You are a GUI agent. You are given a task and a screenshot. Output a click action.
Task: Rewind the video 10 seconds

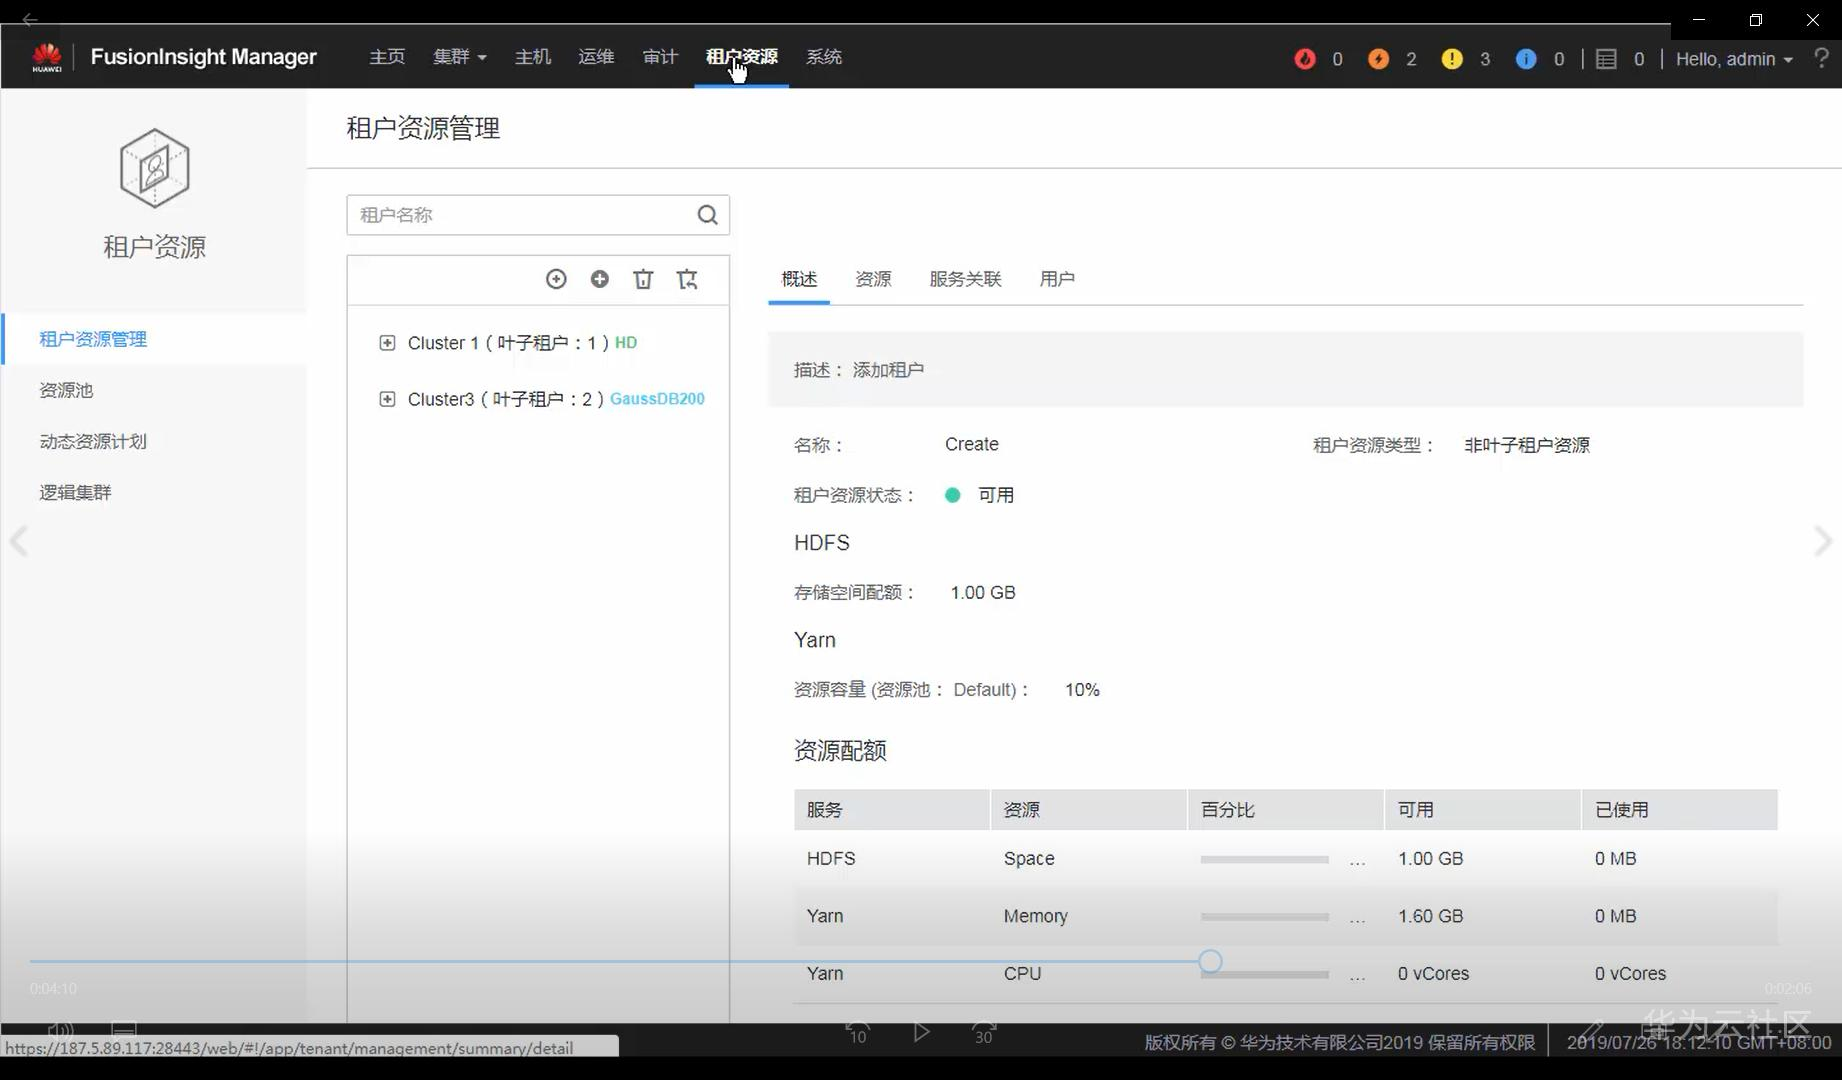tap(858, 1032)
